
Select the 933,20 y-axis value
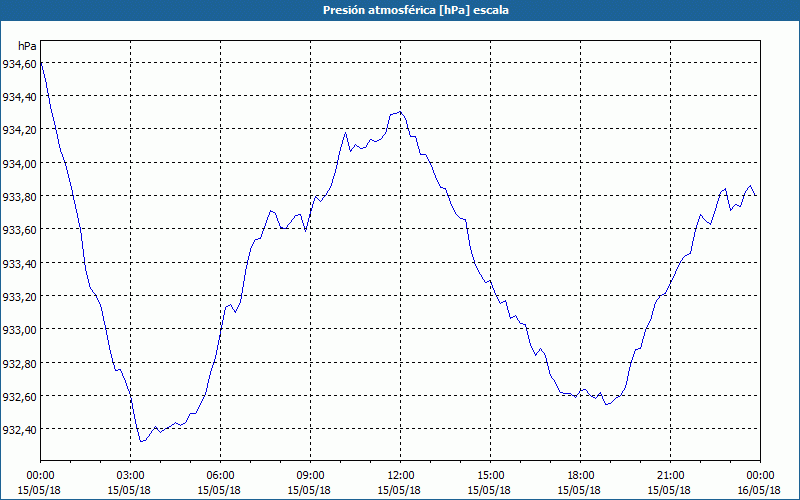19,297
